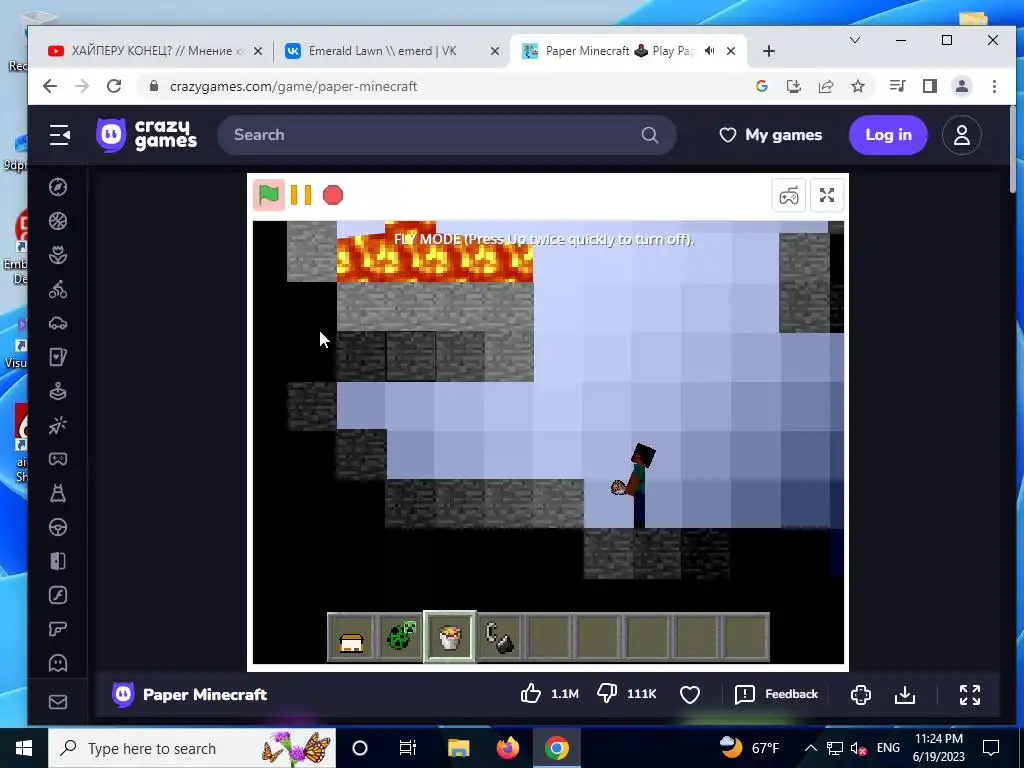Open the gamepad controller category in sidebar
This screenshot has height=768, width=1024.
[58, 459]
